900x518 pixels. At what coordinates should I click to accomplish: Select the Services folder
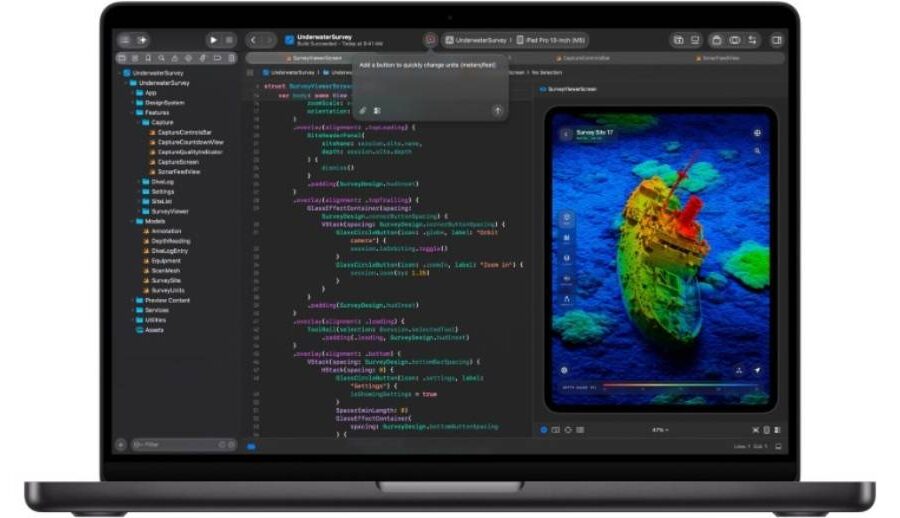(152, 310)
